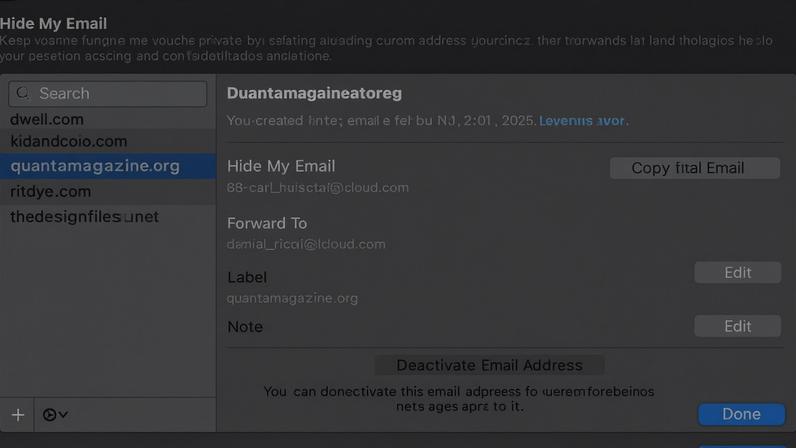The image size is (796, 448).
Task: Select kidandcoio.com in the address list
Action: point(108,141)
